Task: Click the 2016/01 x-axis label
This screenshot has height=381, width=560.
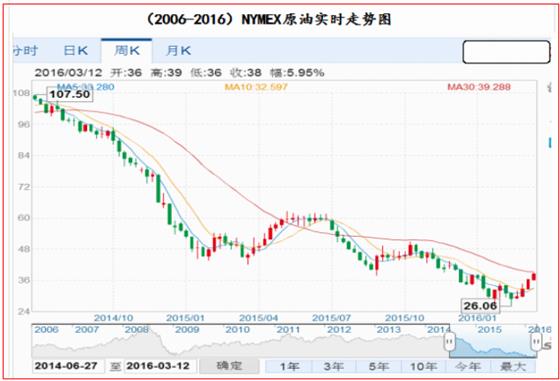Action: tap(477, 318)
